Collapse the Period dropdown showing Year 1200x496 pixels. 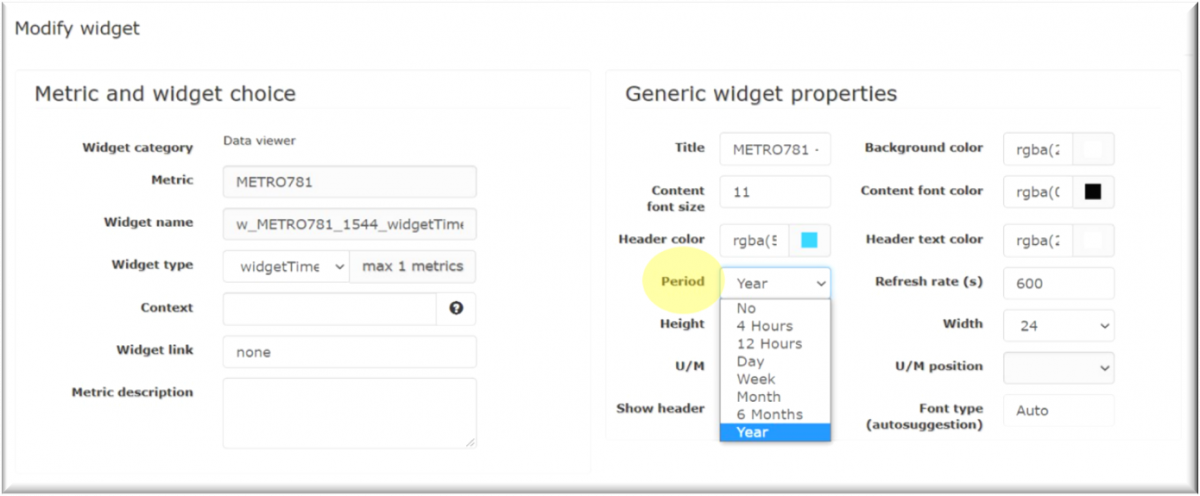tap(775, 284)
